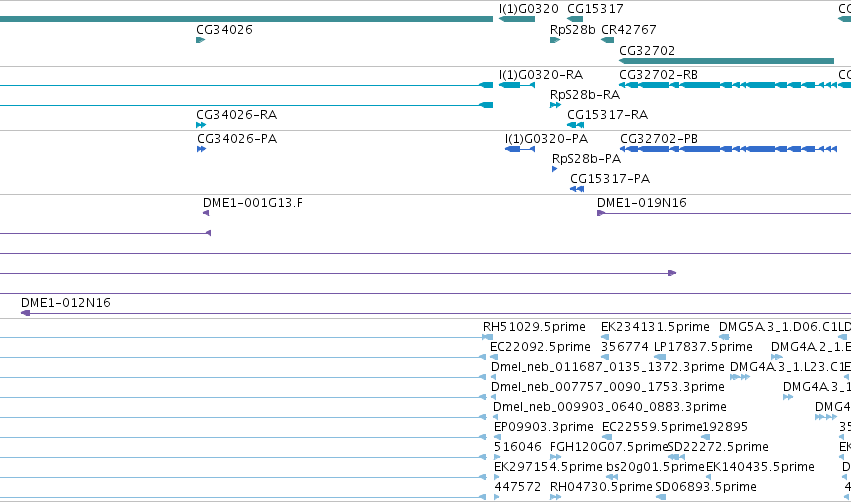Open the 516046 EST feature
The height and width of the screenshot is (502, 851).
[496, 457]
